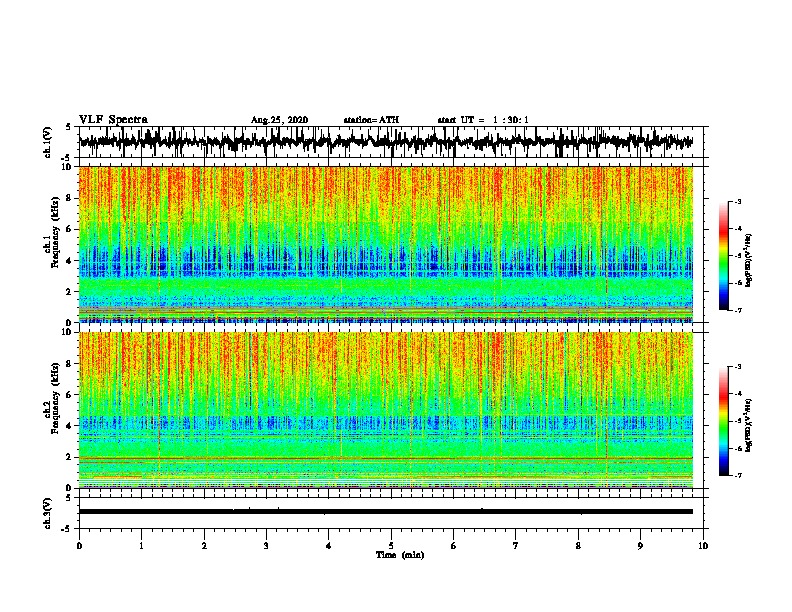792x612 pixels.
Task: Click the ch.2 colorbar log(PSD) label
Action: [748, 425]
